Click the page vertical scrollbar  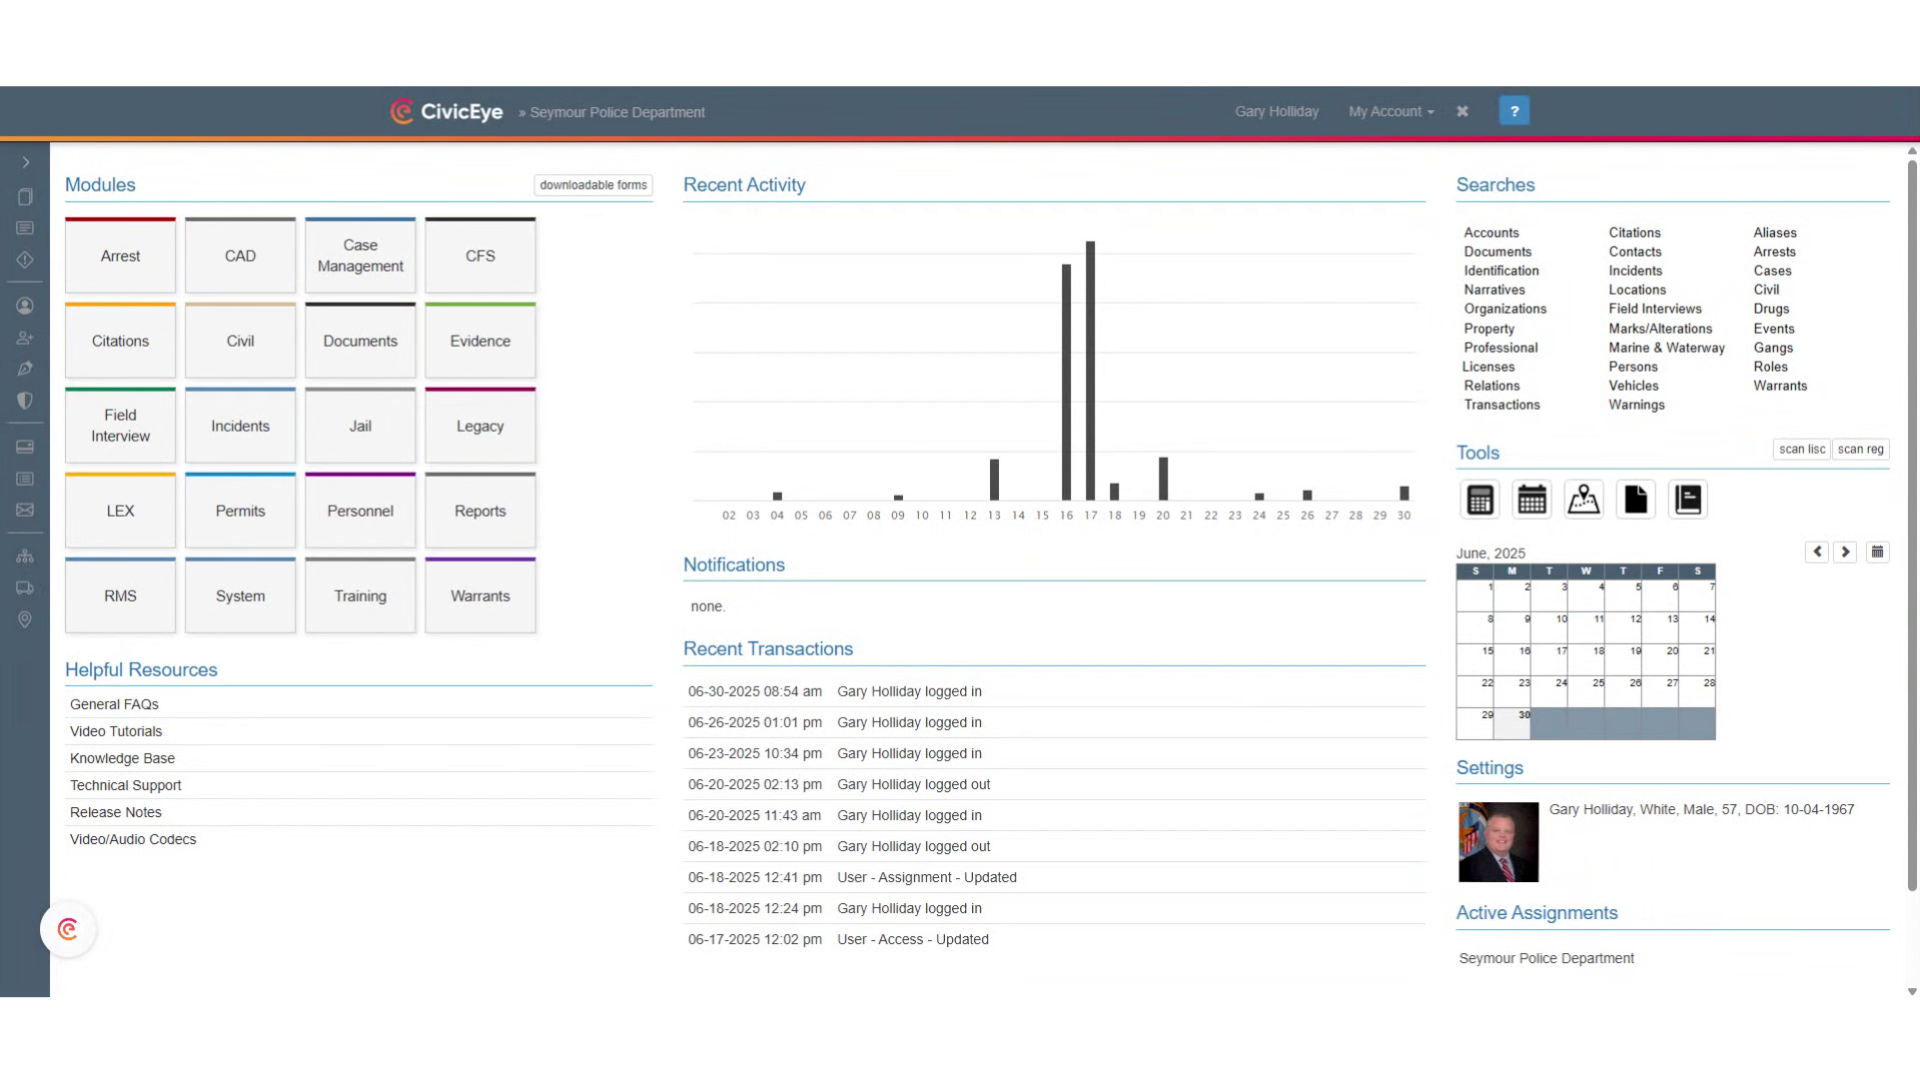click(1912, 525)
